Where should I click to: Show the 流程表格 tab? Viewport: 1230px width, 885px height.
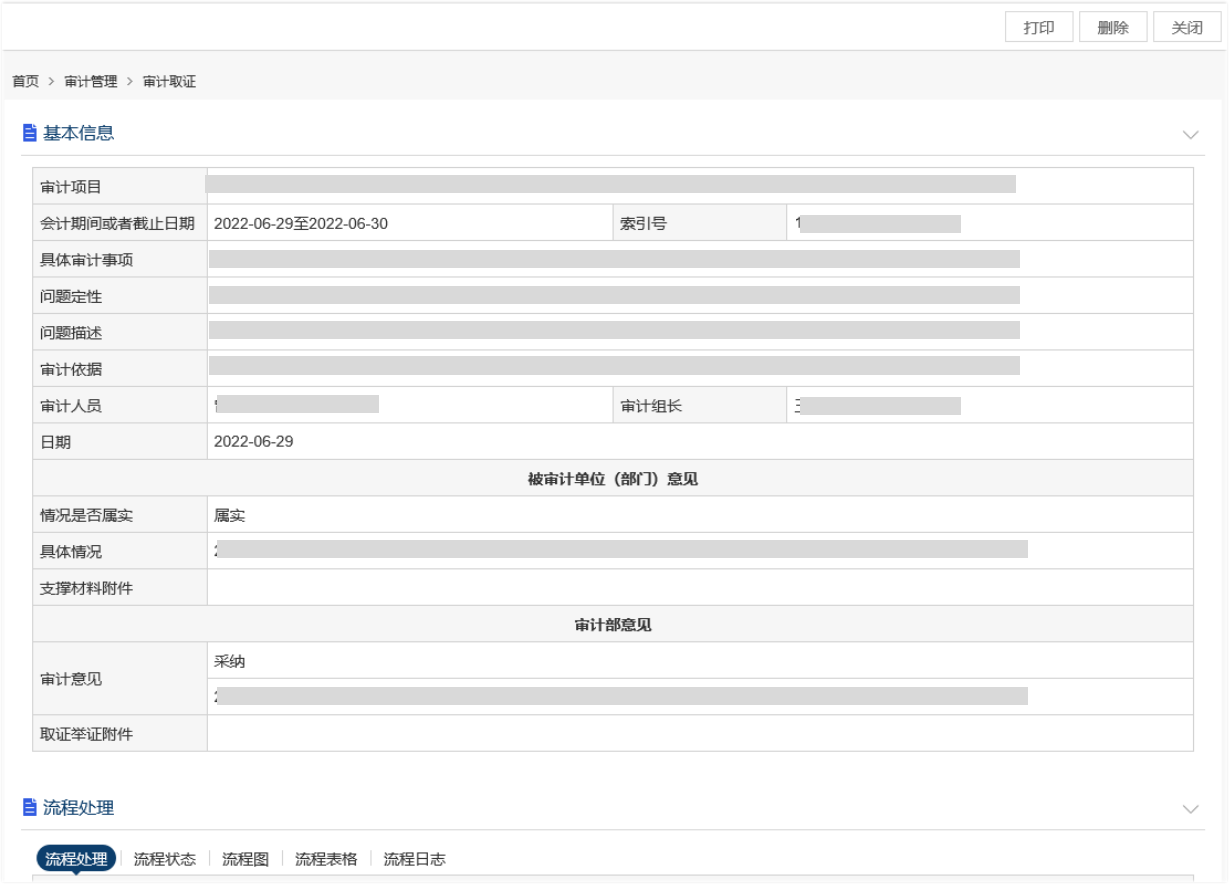point(326,859)
